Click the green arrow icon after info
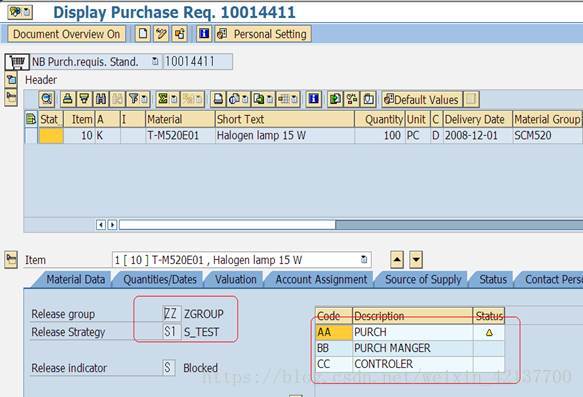 [335, 99]
